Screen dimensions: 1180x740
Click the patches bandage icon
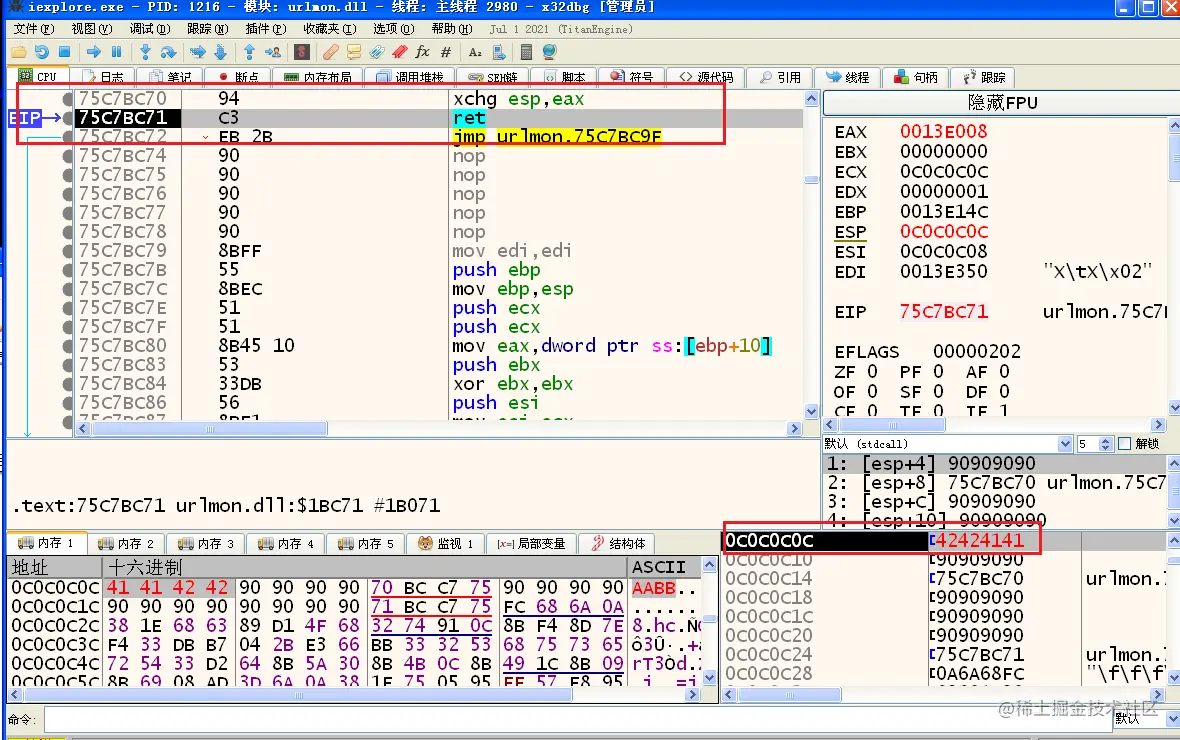pyautogui.click(x=330, y=52)
